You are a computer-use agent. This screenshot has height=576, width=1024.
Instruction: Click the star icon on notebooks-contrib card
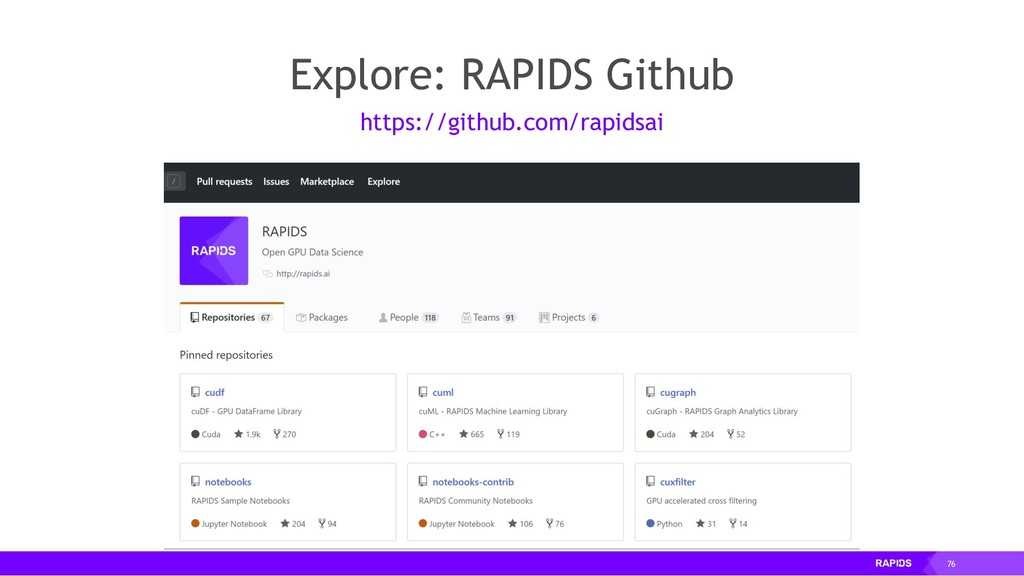coord(513,523)
